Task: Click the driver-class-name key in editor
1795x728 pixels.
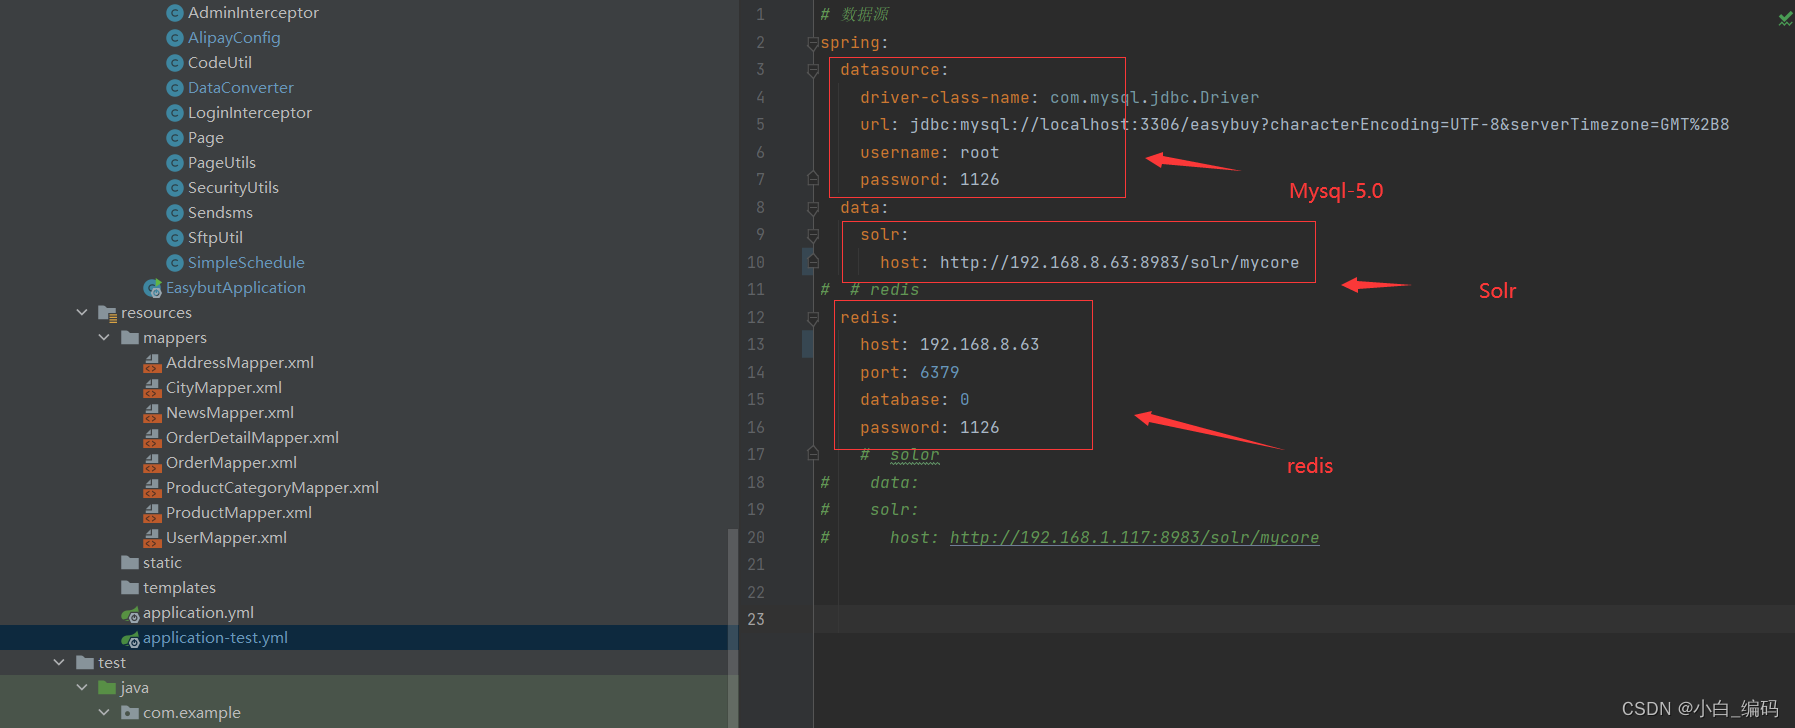Action: (945, 98)
